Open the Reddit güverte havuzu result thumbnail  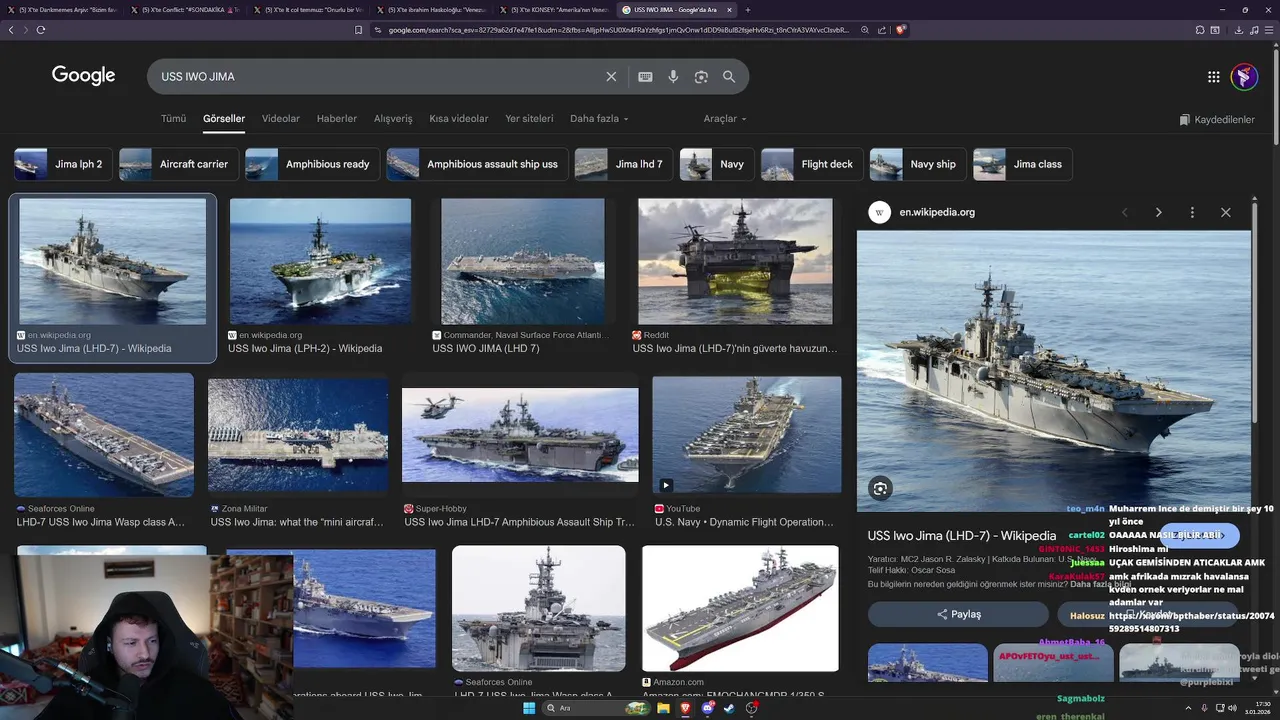pyautogui.click(x=735, y=261)
